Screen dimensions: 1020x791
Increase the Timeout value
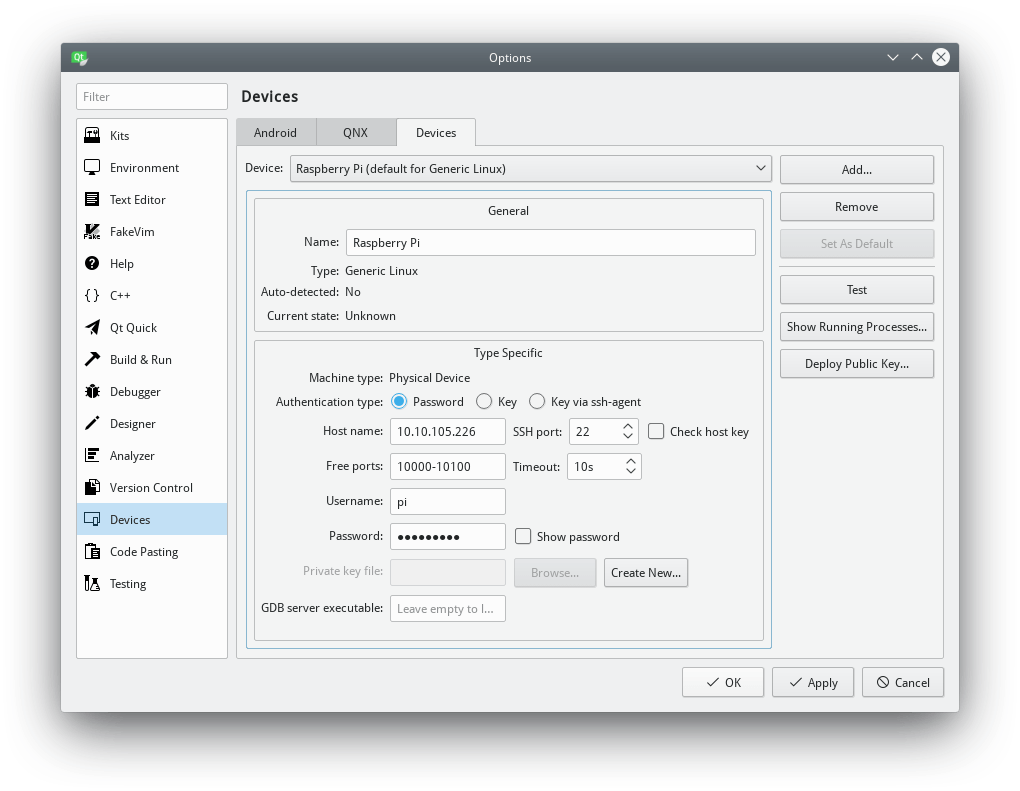(630, 461)
